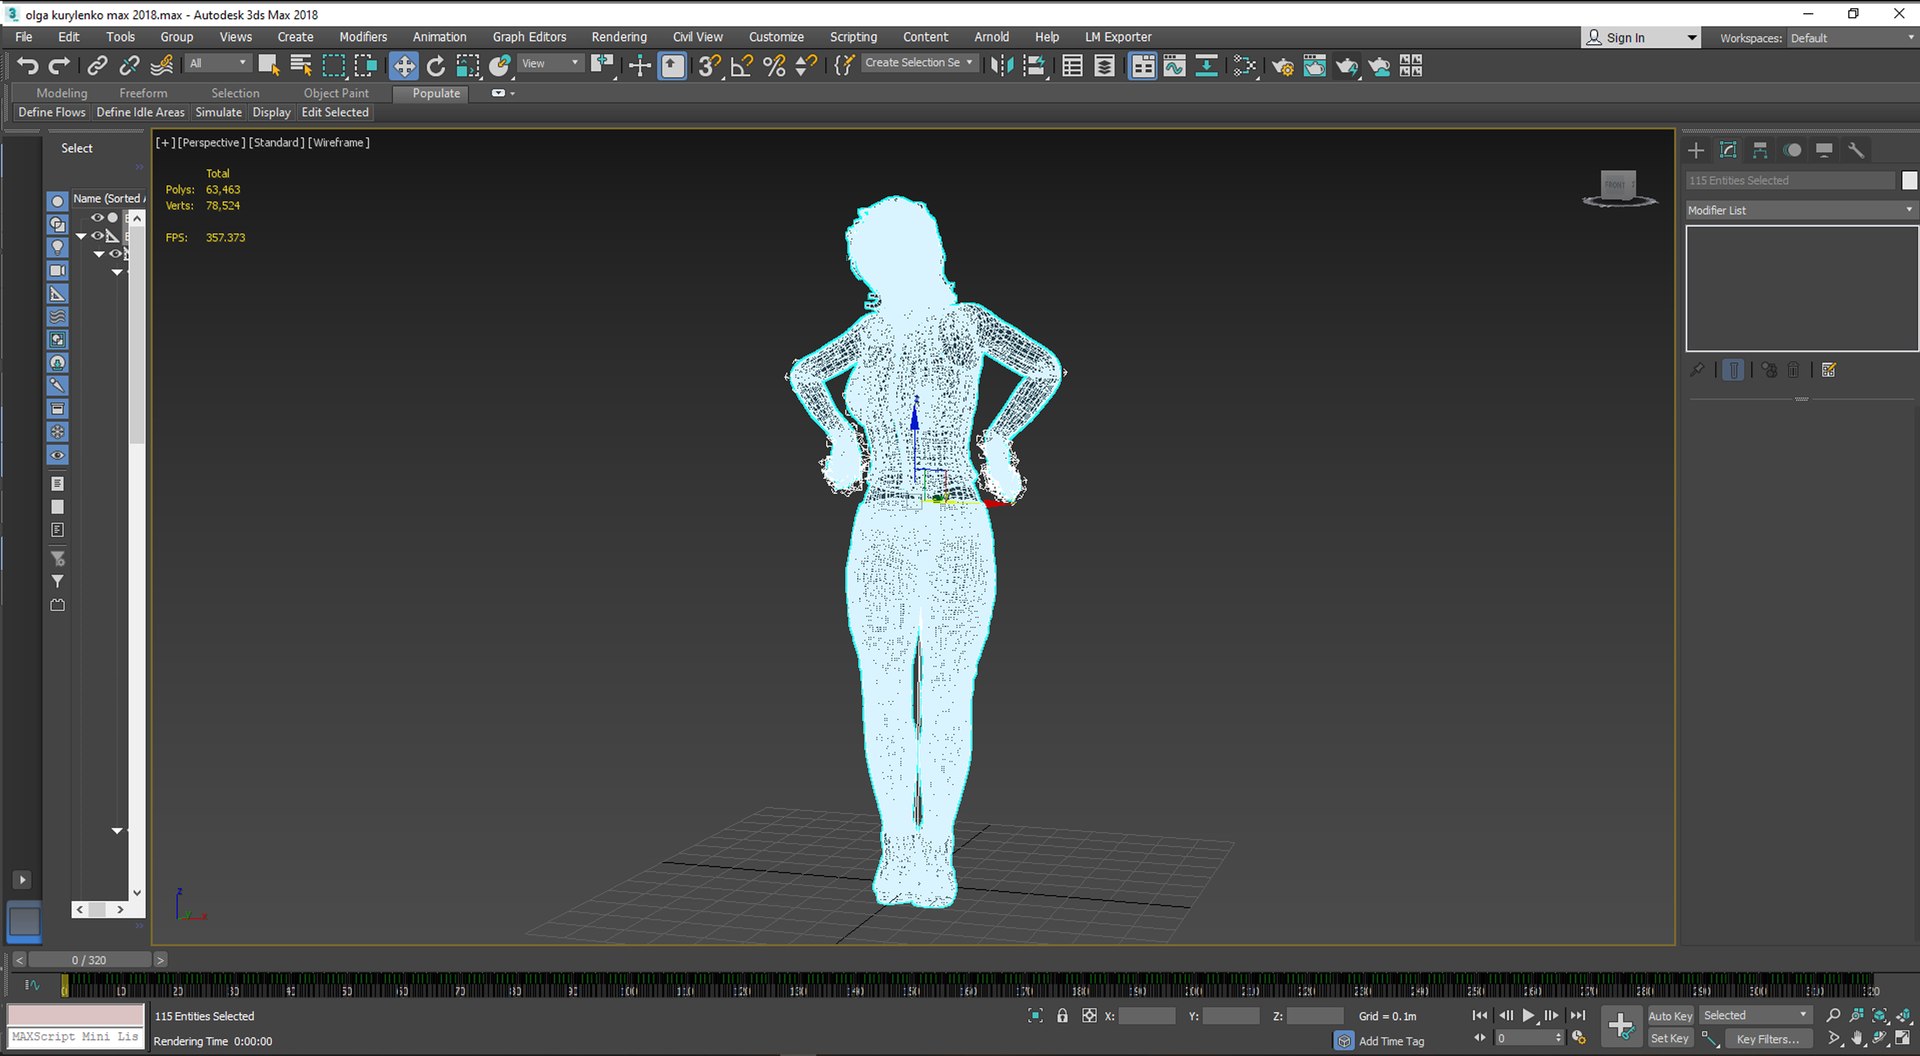Image resolution: width=1920 pixels, height=1056 pixels.
Task: Open the Rendering menu
Action: click(x=619, y=37)
